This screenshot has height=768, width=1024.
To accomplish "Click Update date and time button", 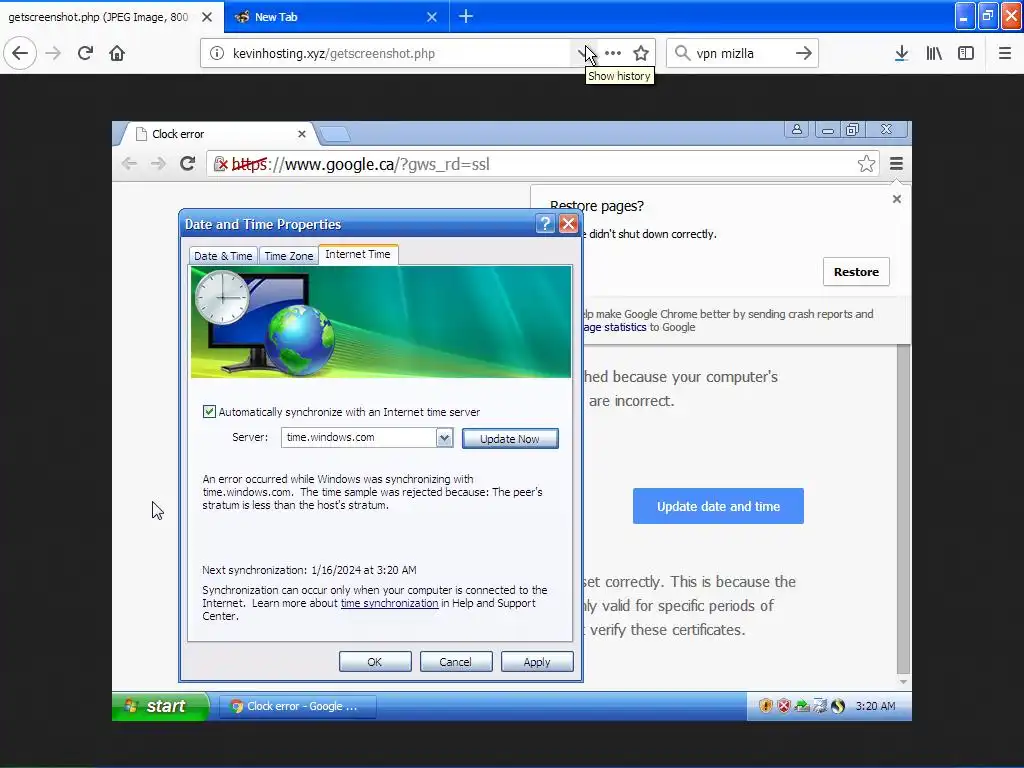I will point(718,506).
